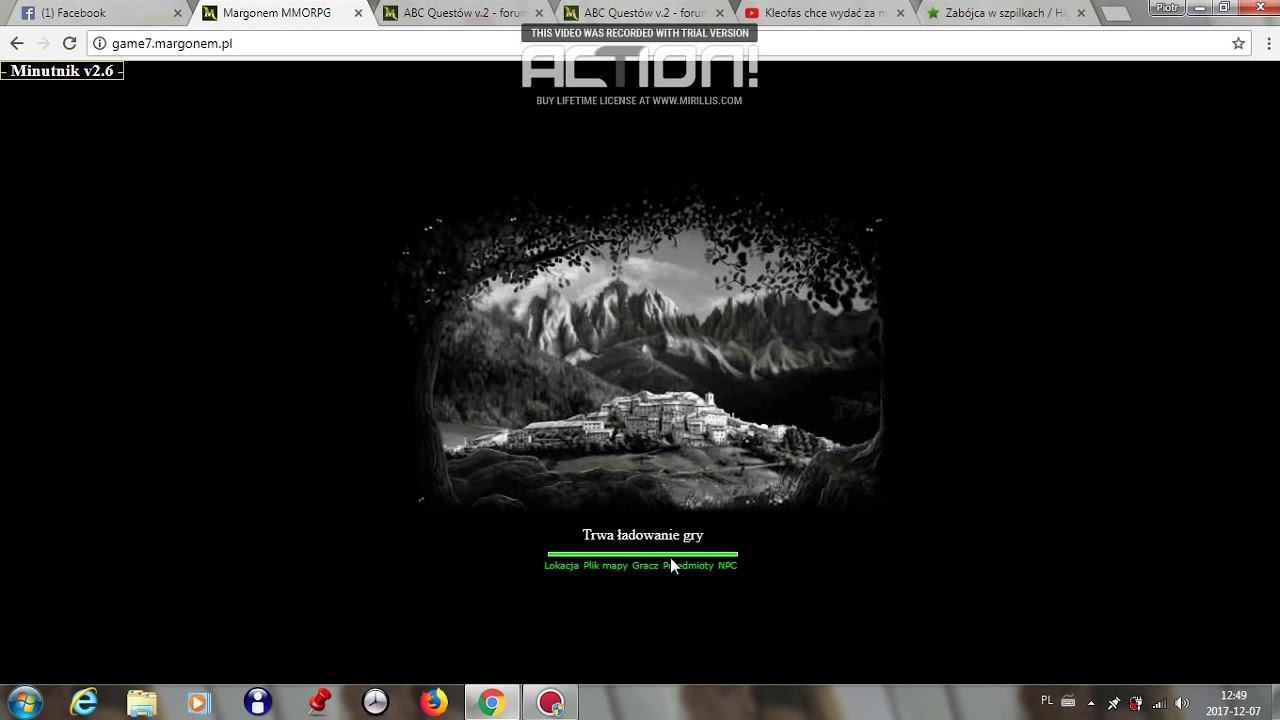1280x720 pixels.
Task: Switch to Chrome on the taskbar
Action: [x=491, y=703]
